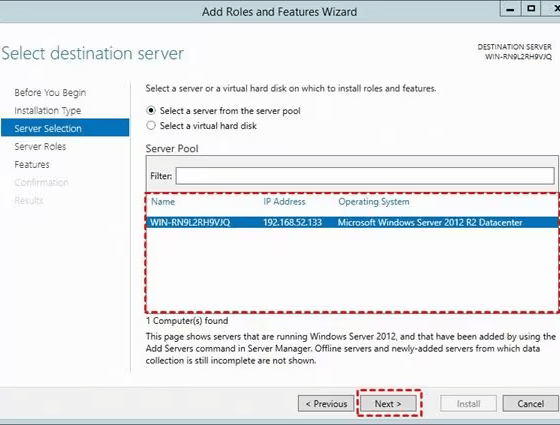
Task: Maximize the wizard window
Action: tap(531, 9)
